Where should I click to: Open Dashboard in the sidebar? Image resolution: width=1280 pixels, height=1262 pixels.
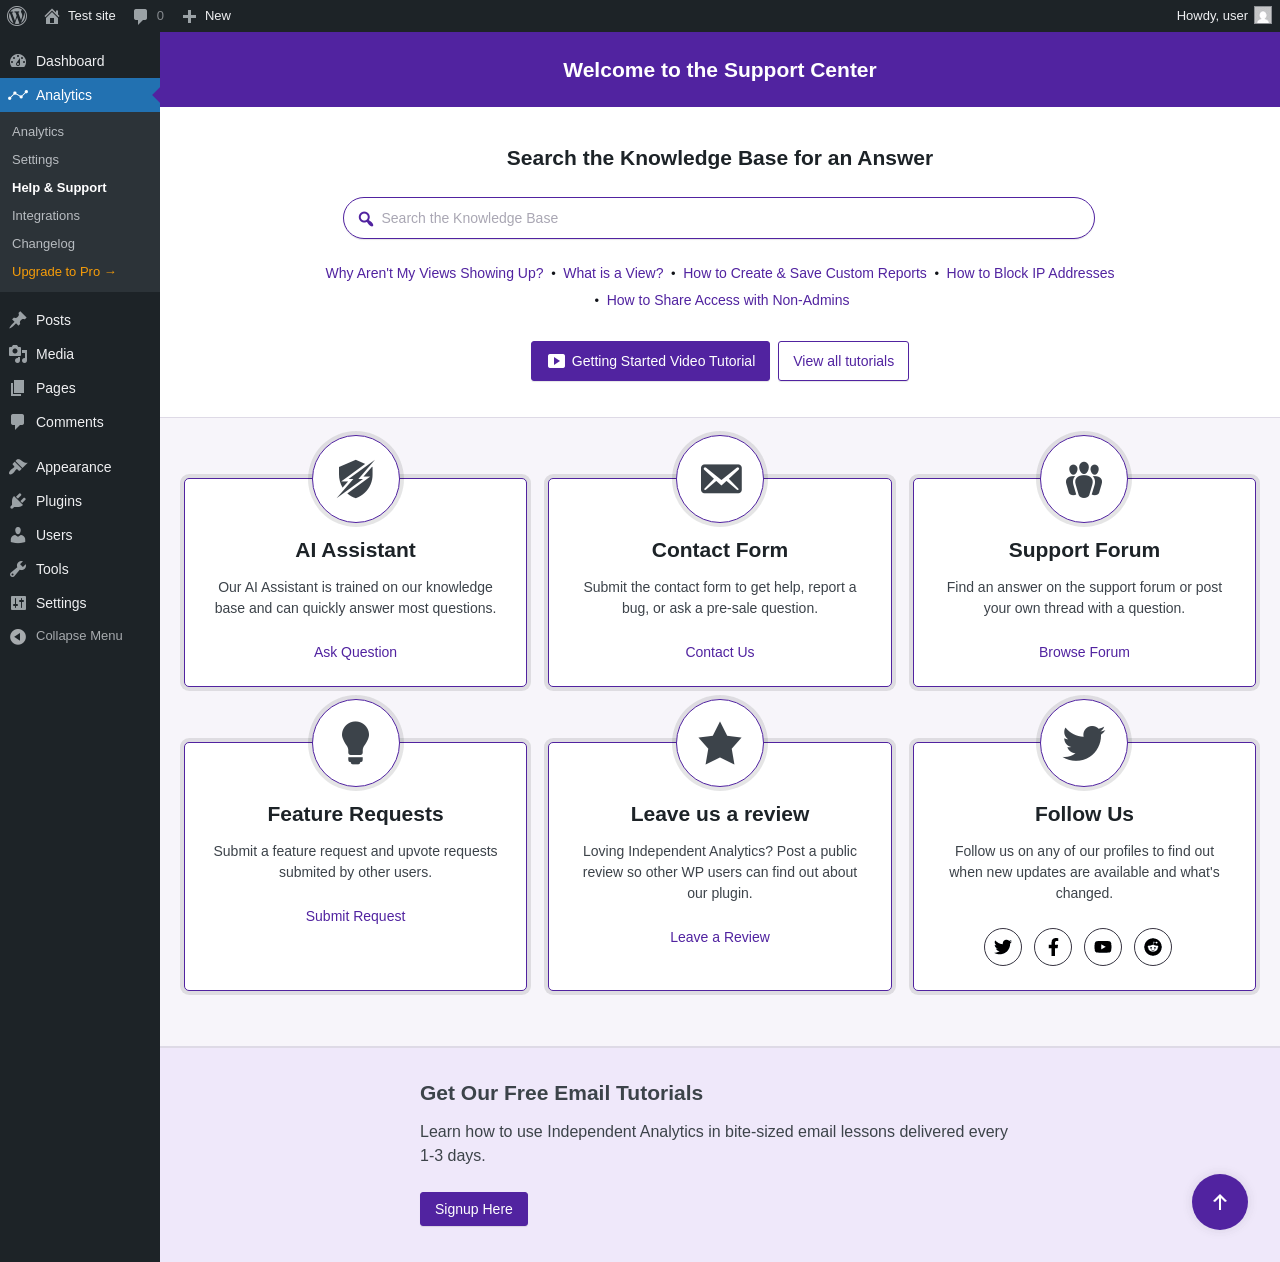[80, 61]
